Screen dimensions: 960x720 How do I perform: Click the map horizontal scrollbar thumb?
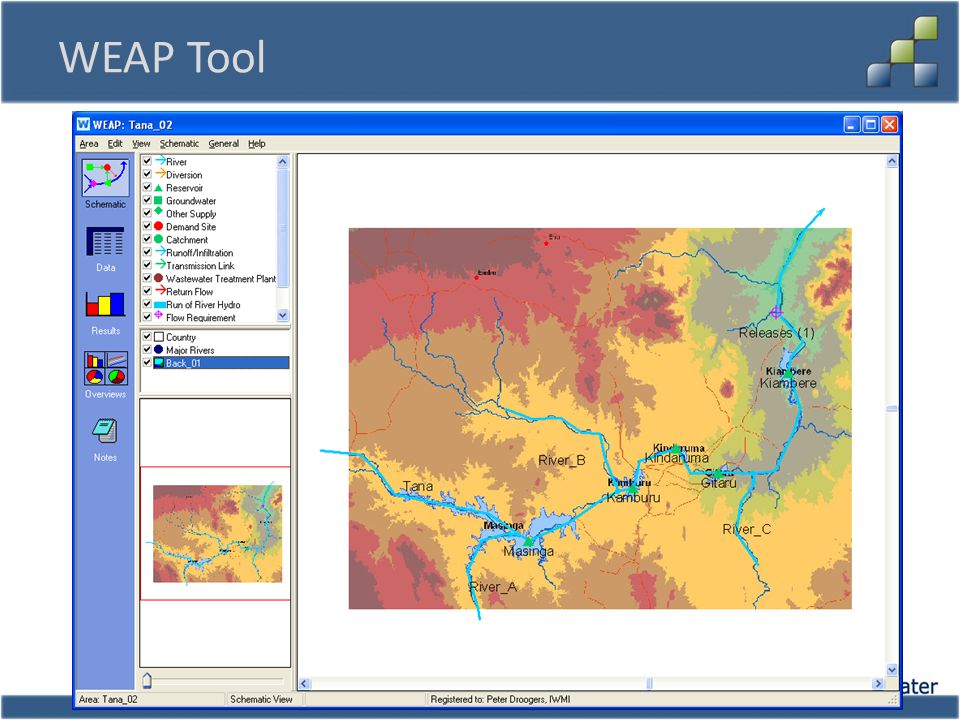point(649,683)
